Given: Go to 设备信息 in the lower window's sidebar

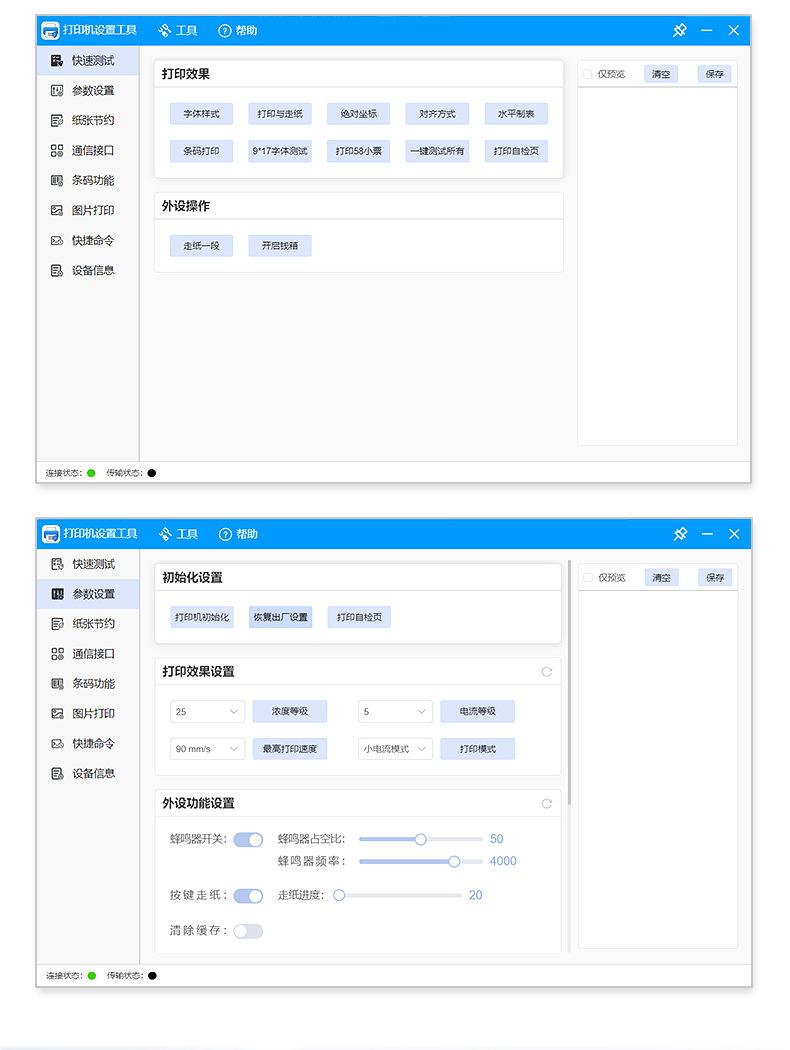Looking at the screenshot, I should coord(92,774).
